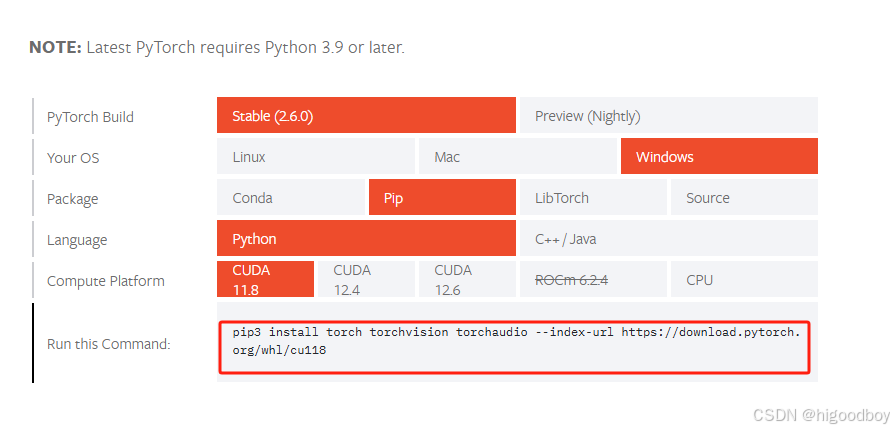This screenshot has height=430, width=894.
Task: Select the Stable (2.6.0) build option
Action: [366, 115]
